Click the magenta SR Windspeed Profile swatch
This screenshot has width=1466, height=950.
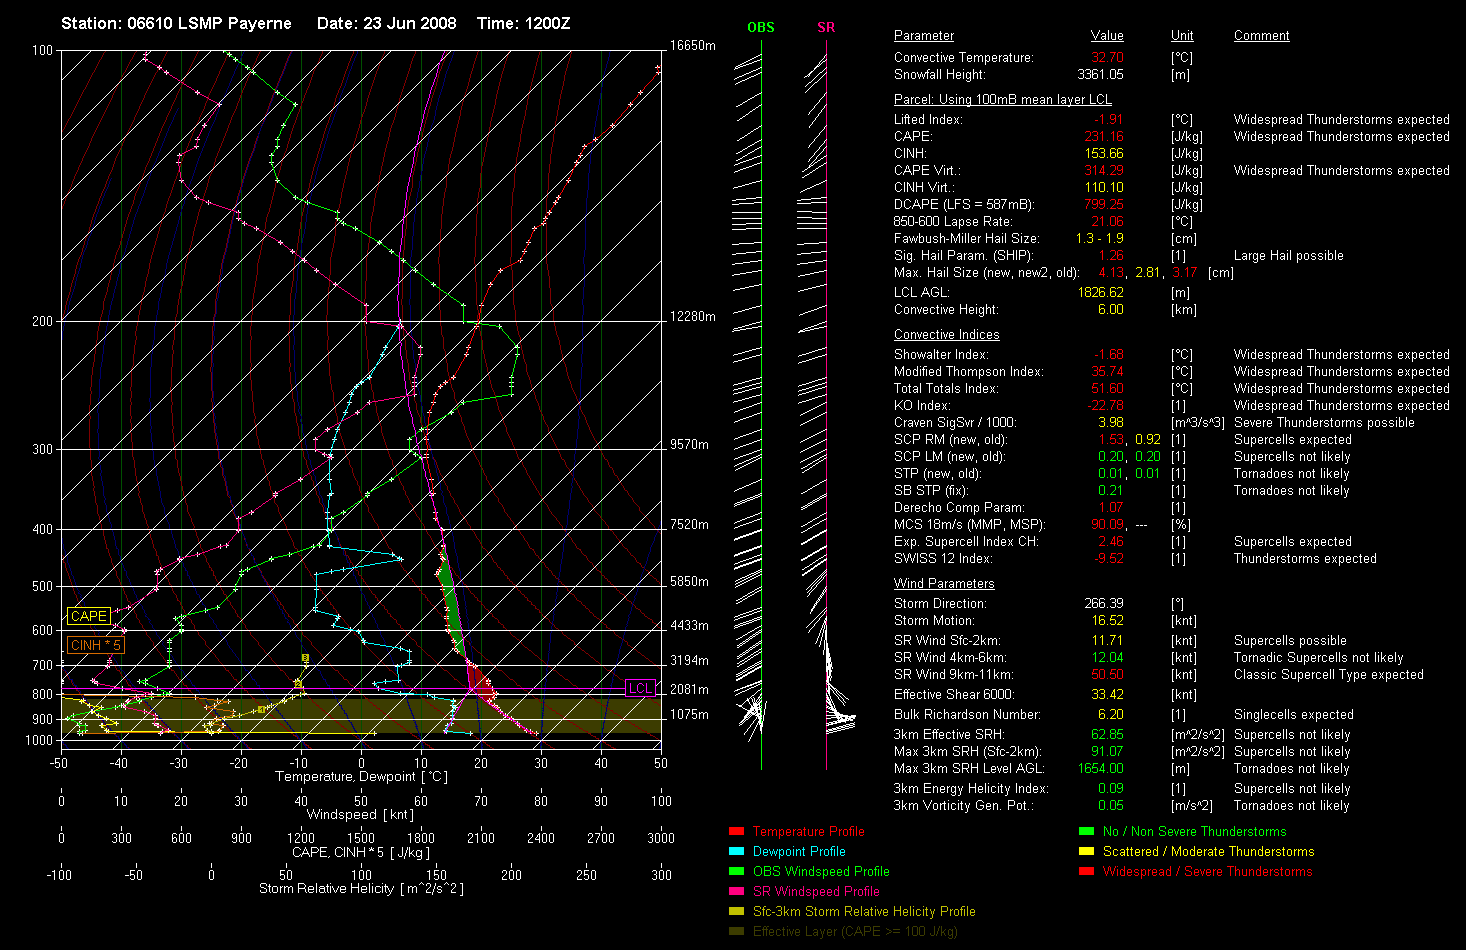(736, 892)
